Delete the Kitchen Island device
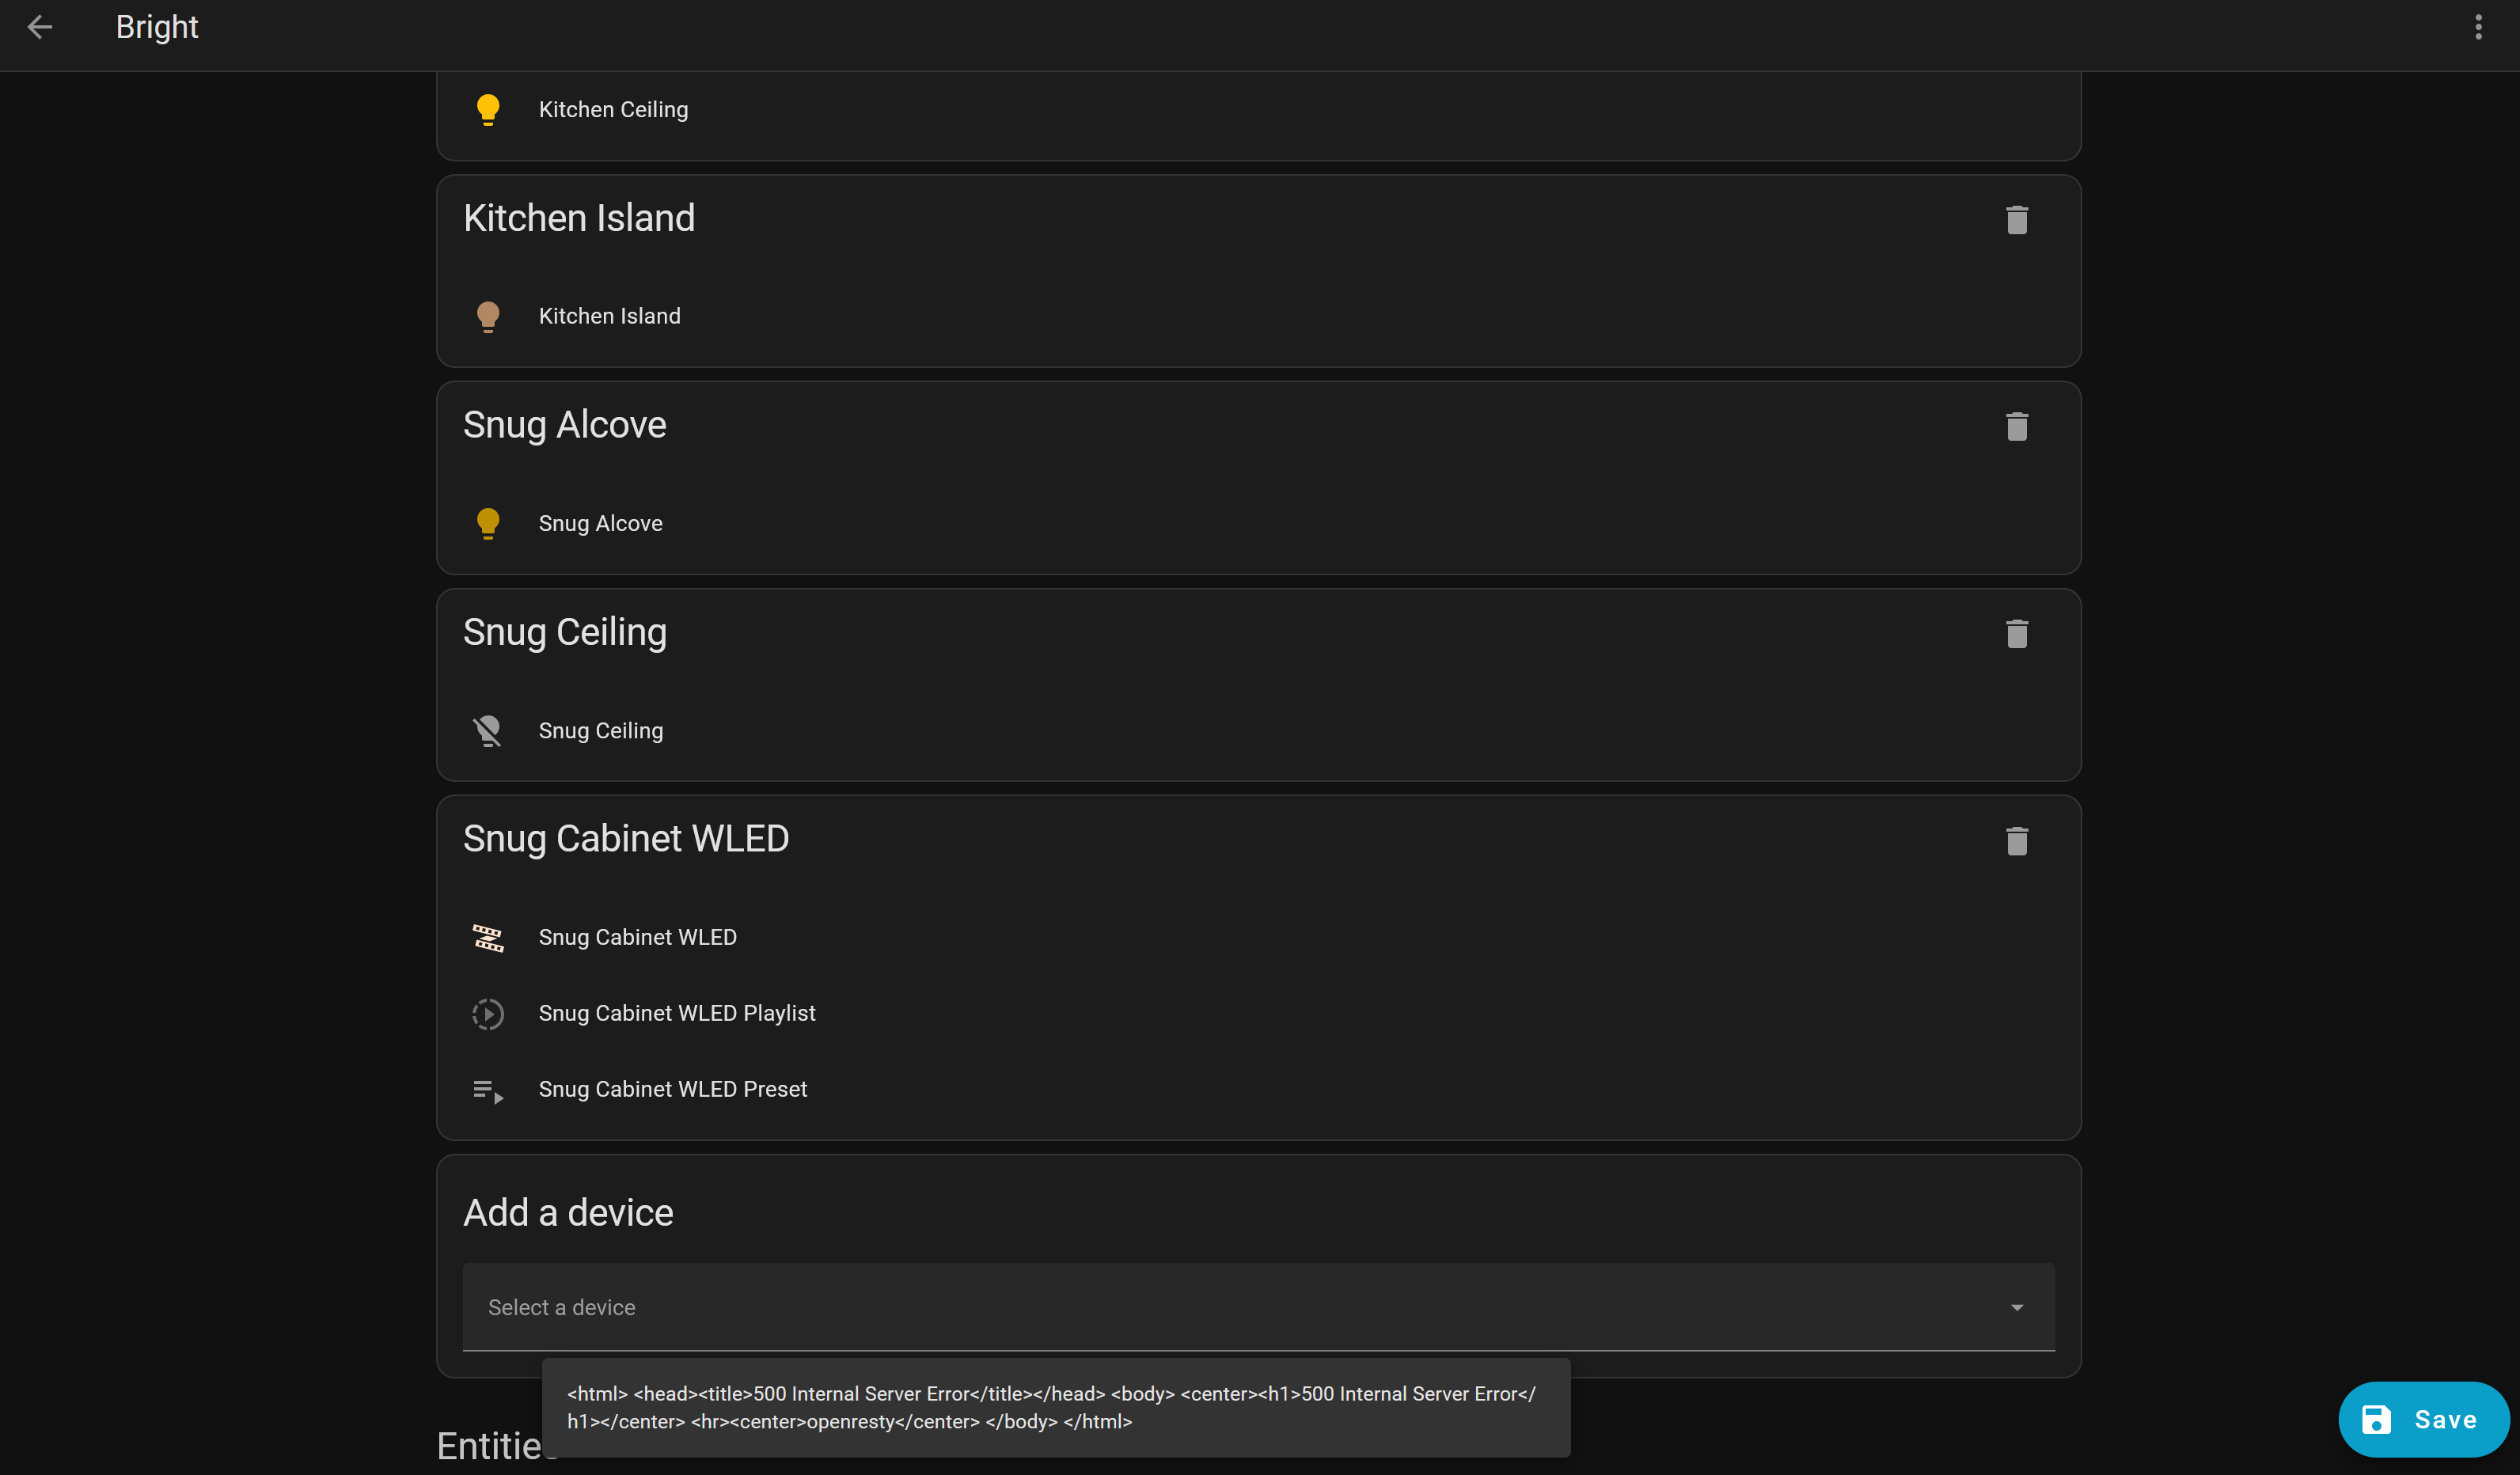2520x1475 pixels. click(x=2016, y=220)
